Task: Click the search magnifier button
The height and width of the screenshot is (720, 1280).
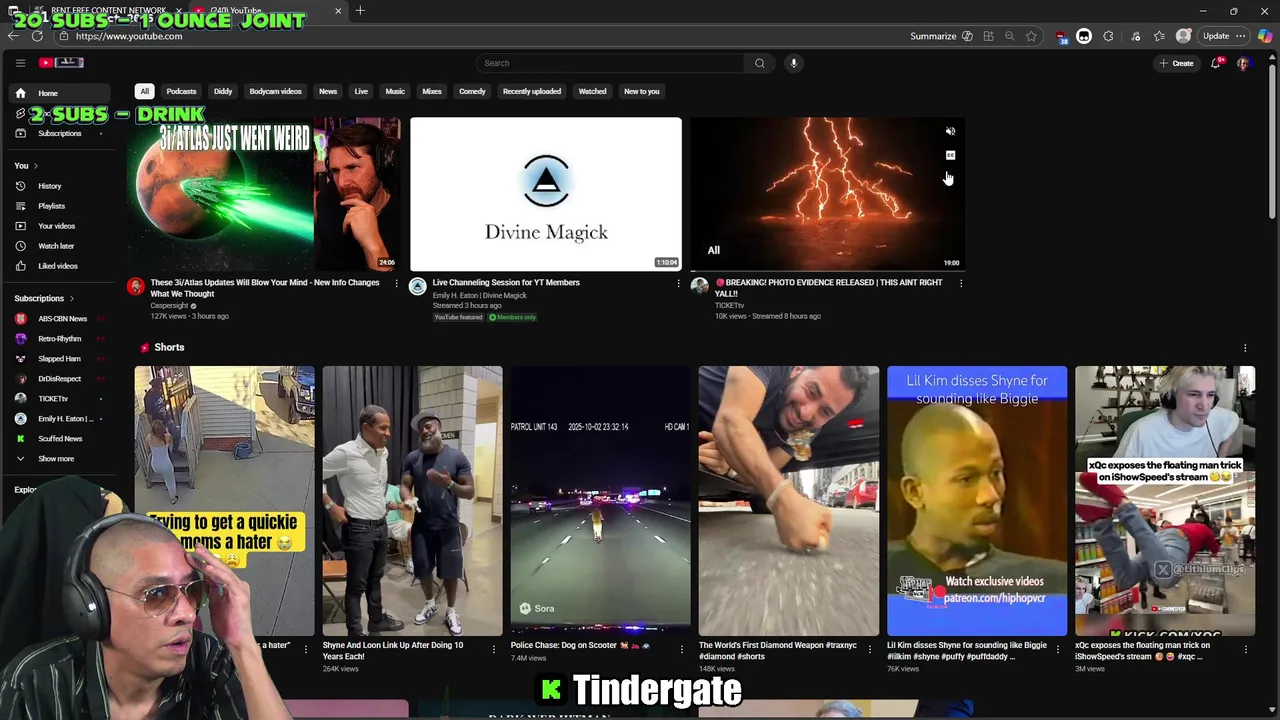Action: pyautogui.click(x=759, y=63)
